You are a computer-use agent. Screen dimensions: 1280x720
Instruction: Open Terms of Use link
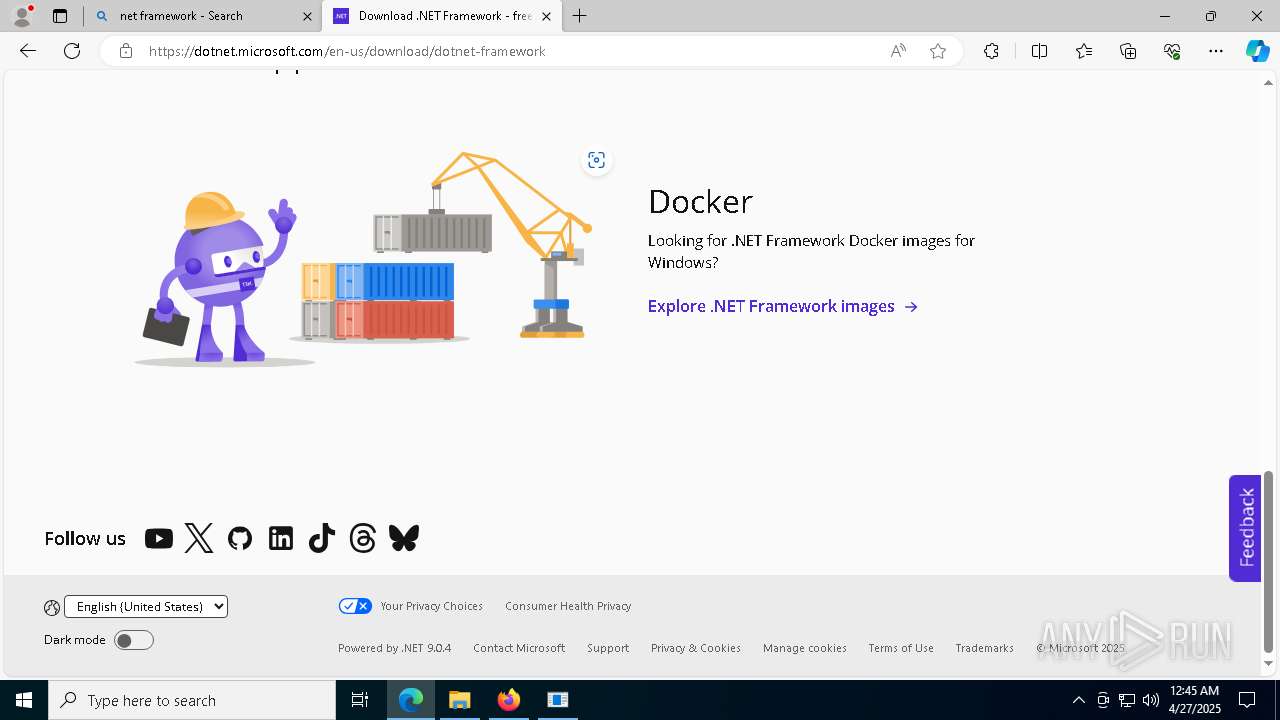[901, 648]
